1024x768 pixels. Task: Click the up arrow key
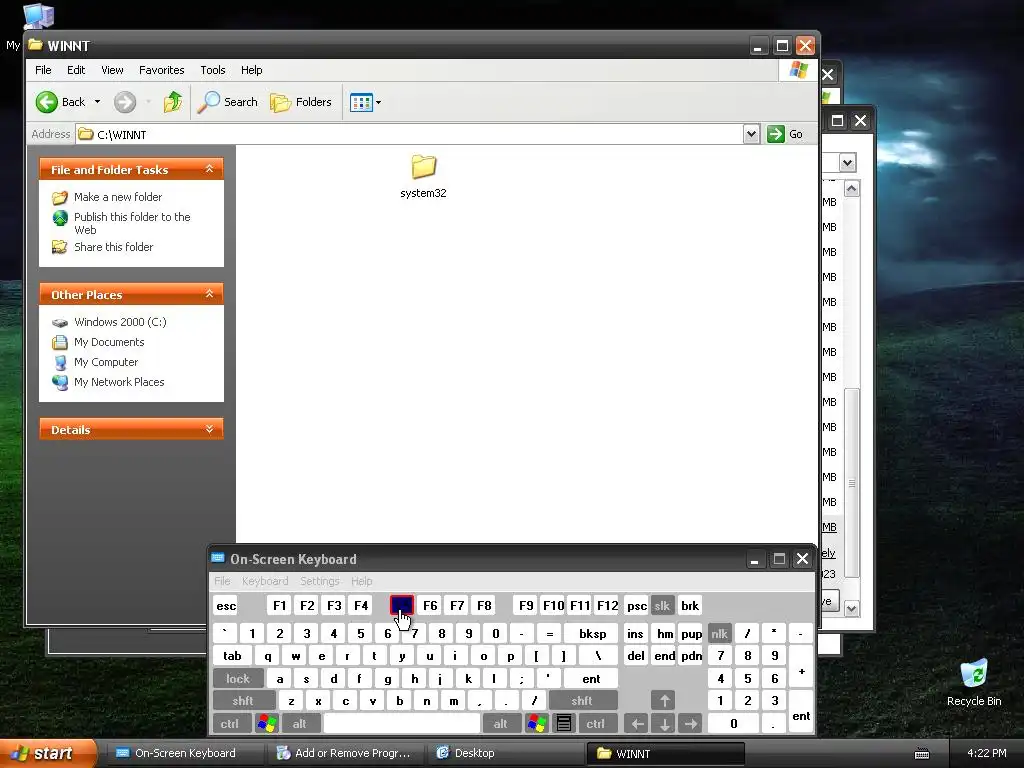pos(664,701)
